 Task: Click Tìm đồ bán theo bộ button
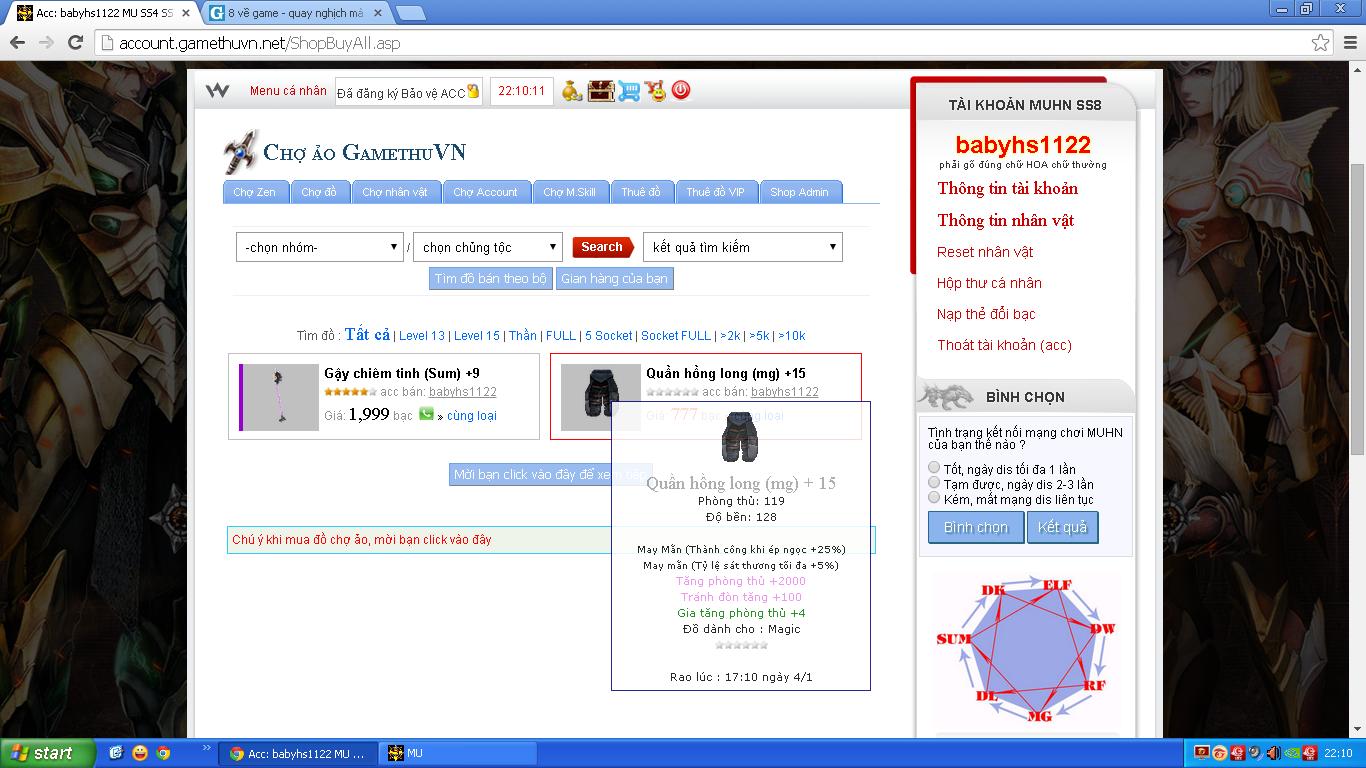[491, 279]
